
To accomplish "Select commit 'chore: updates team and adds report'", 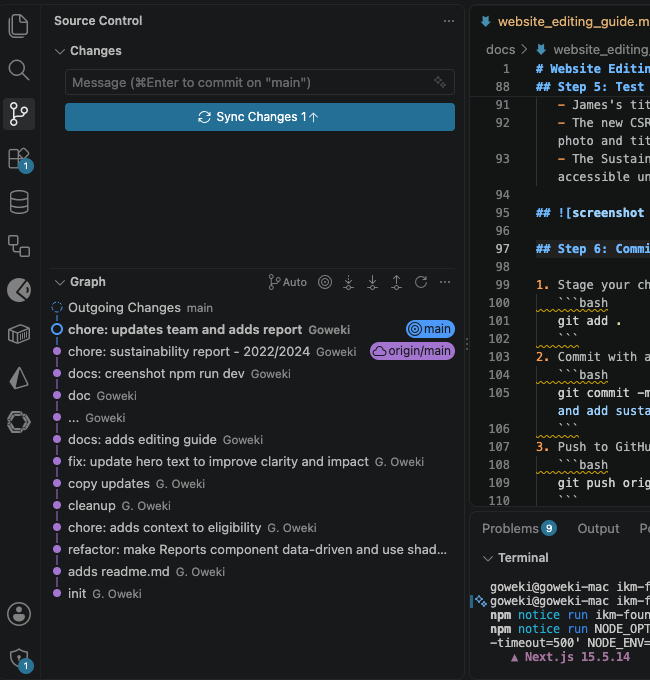I will click(x=253, y=330).
